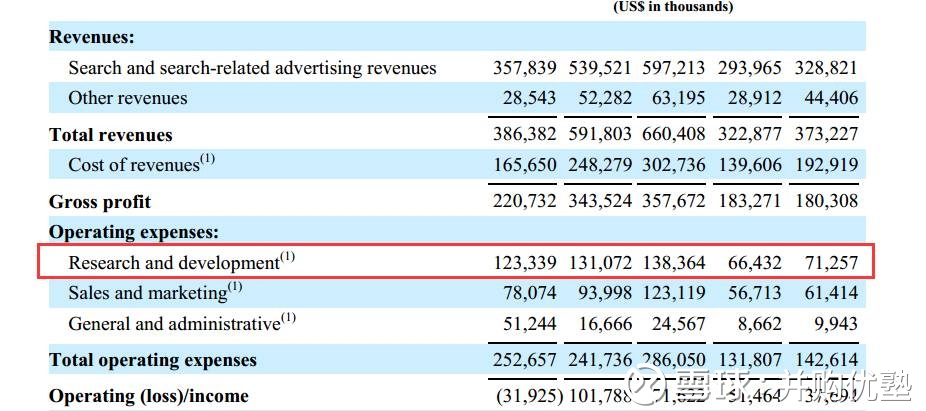This screenshot has height=411, width=926.
Task: Select the Gross profit row label
Action: (x=100, y=202)
